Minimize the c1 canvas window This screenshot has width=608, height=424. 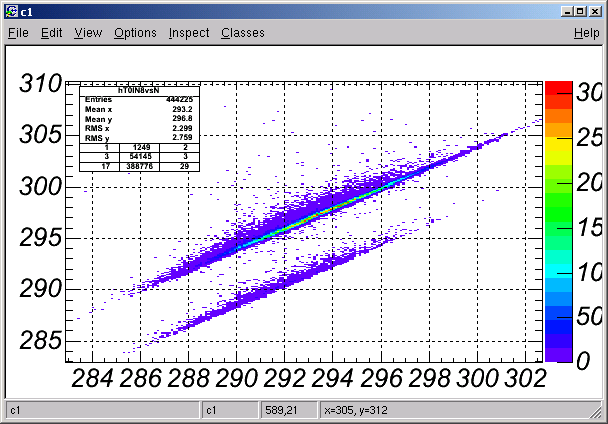[567, 12]
